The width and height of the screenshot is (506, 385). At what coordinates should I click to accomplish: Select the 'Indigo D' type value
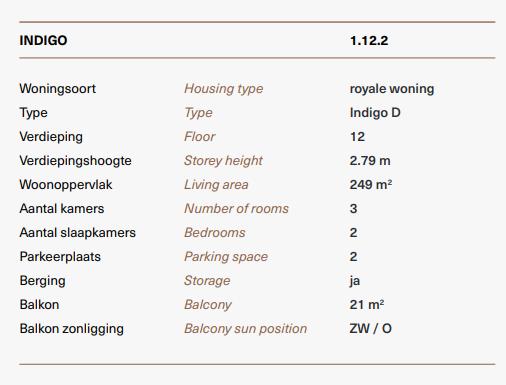click(375, 113)
